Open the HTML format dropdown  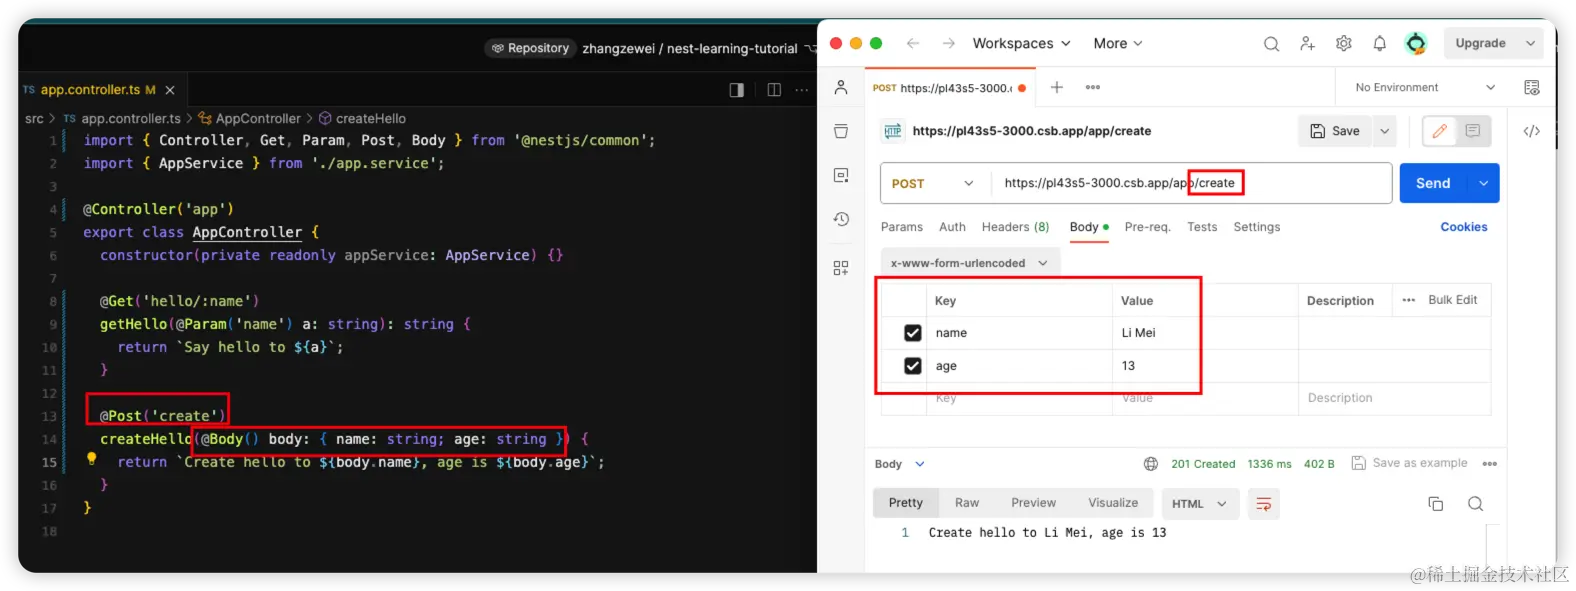[x=1199, y=504]
